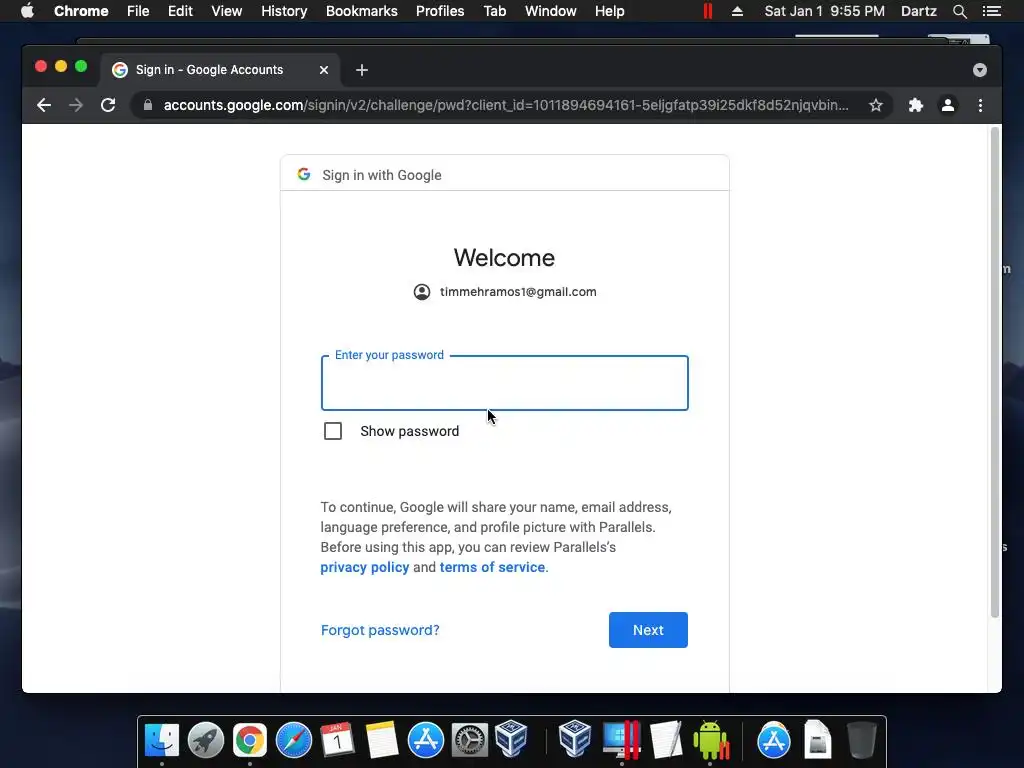Focus the Enter your password field
Screen dimensions: 1024x768
point(504,383)
